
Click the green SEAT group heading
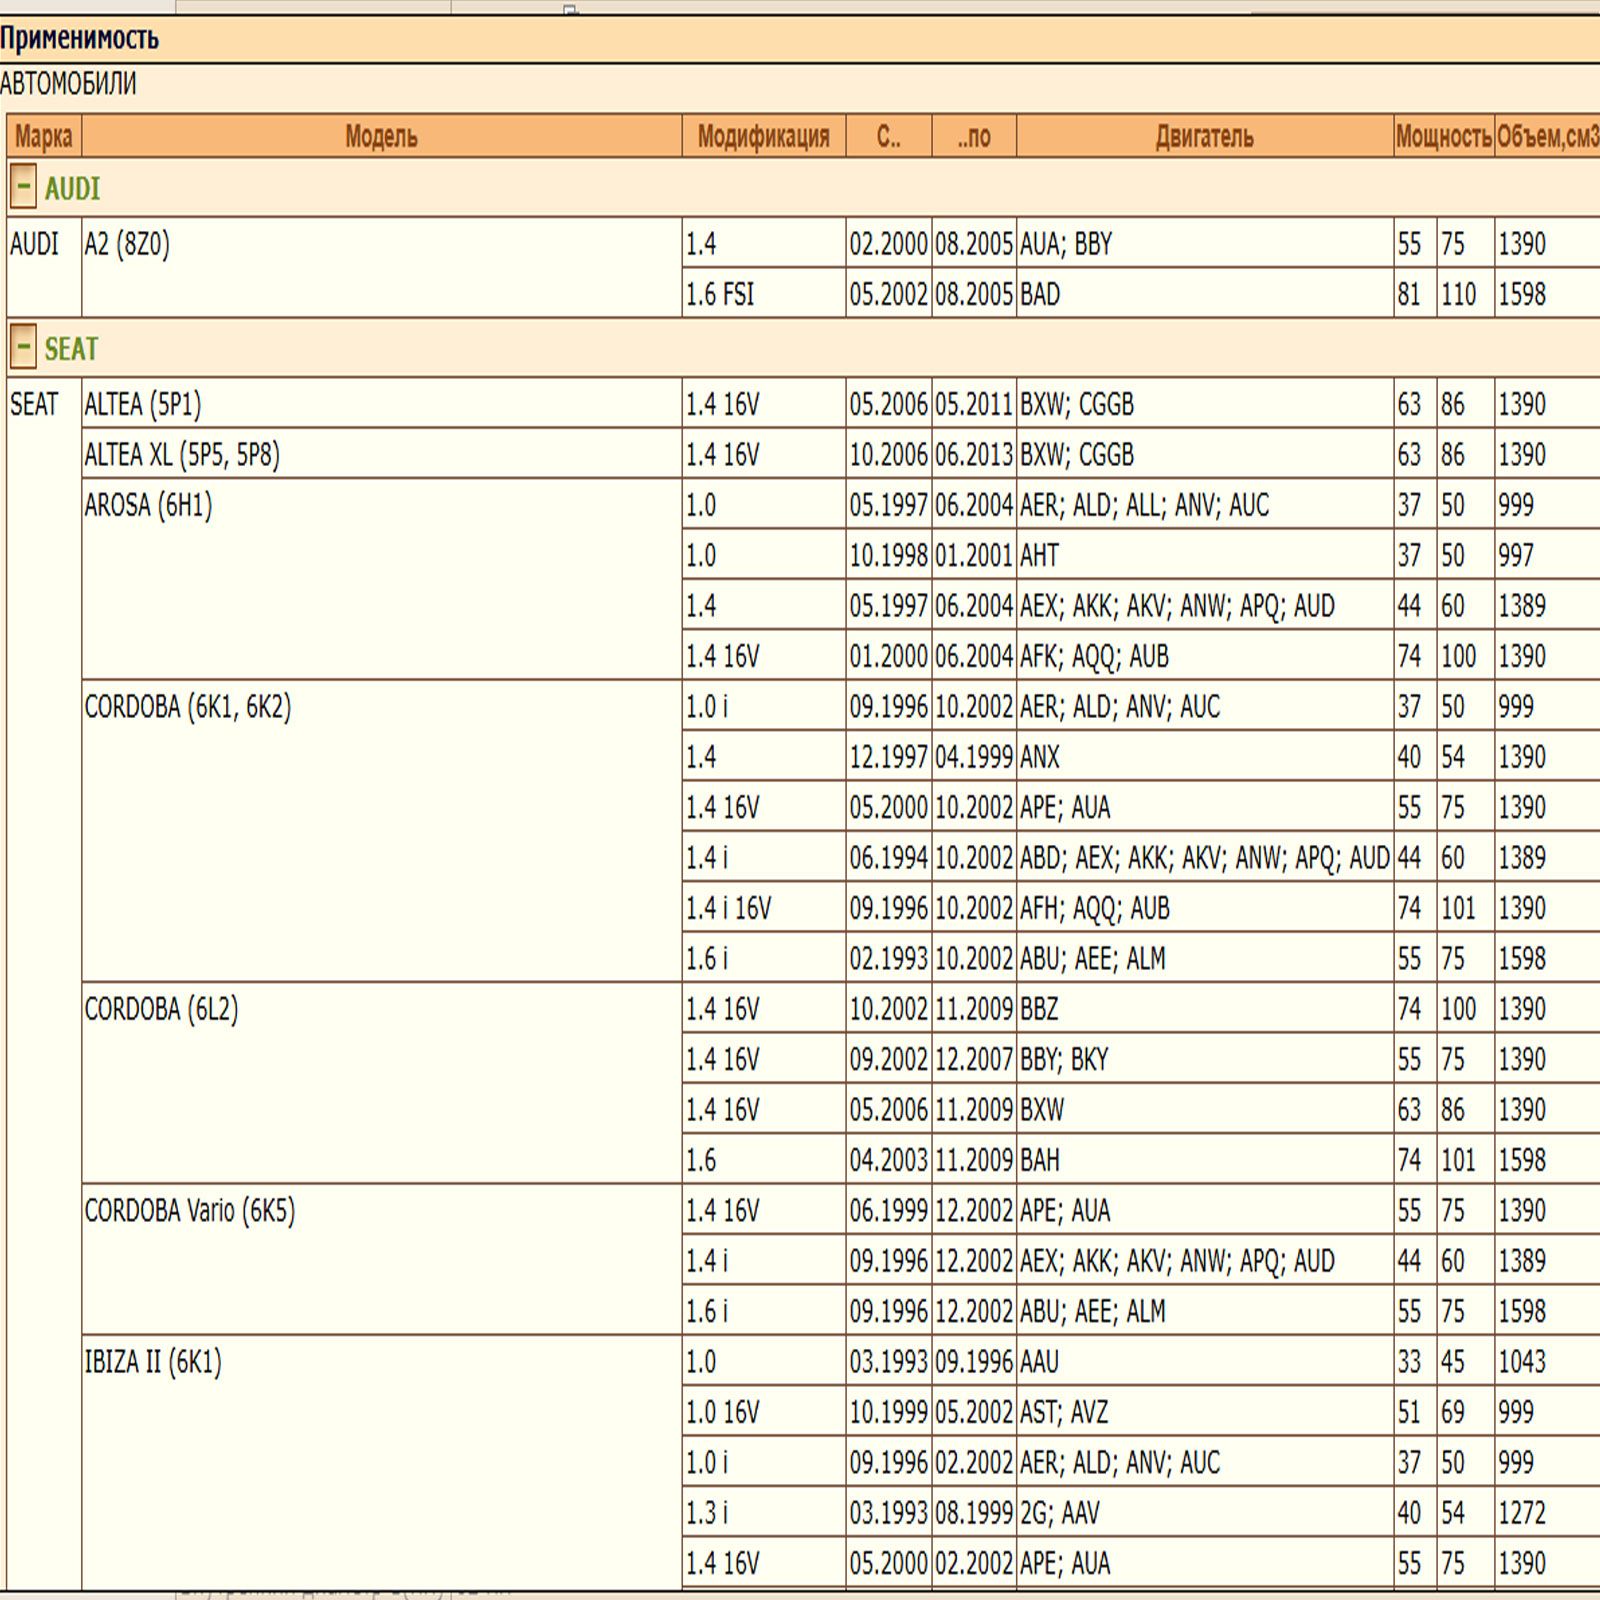pos(71,348)
